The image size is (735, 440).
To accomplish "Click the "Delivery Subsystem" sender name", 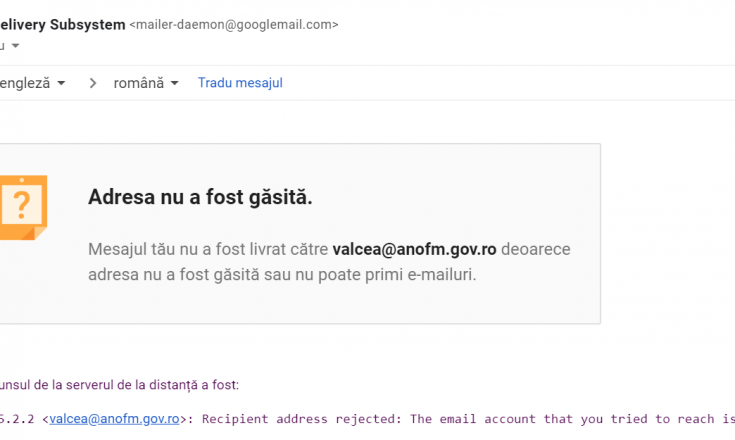I will pyautogui.click(x=62, y=24).
